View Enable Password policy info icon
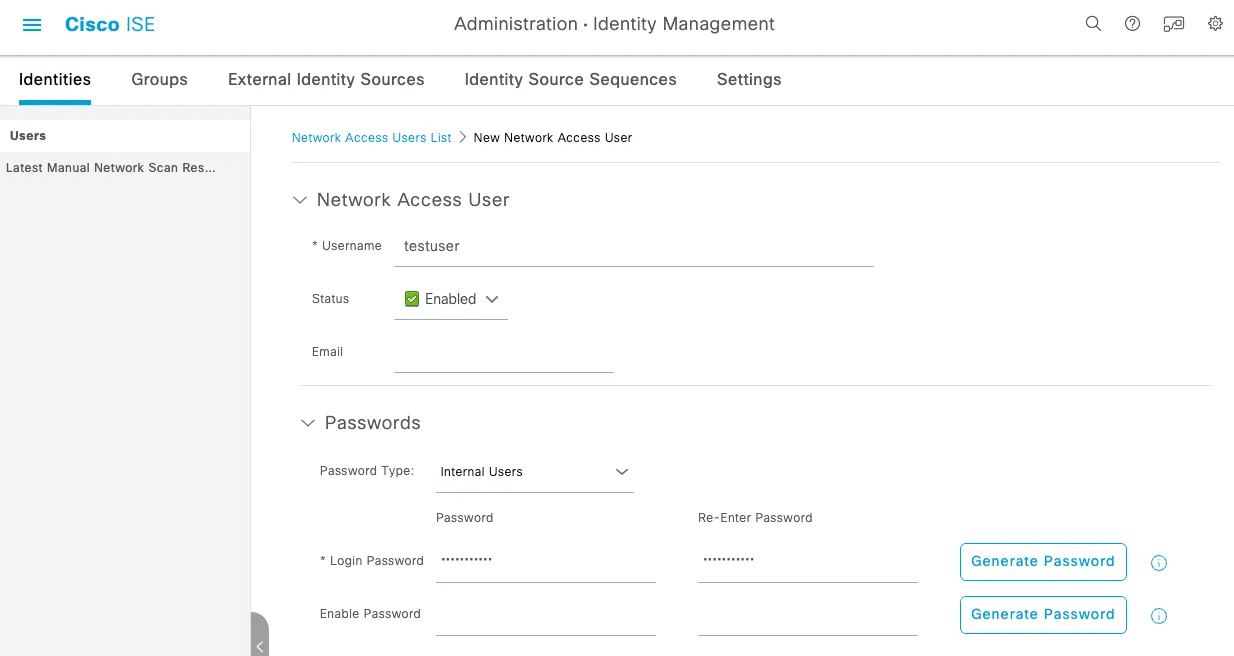This screenshot has height=656, width=1234. (1158, 615)
